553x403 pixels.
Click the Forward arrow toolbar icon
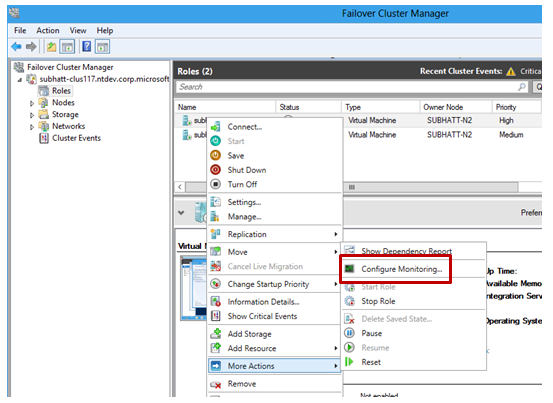(x=31, y=47)
